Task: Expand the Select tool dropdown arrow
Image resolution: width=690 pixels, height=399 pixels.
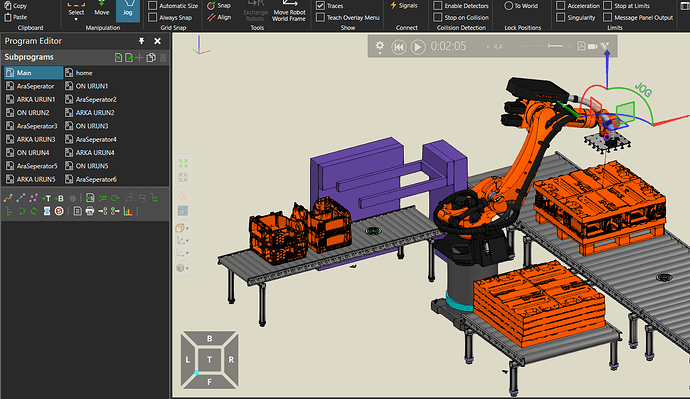Action: pyautogui.click(x=76, y=19)
